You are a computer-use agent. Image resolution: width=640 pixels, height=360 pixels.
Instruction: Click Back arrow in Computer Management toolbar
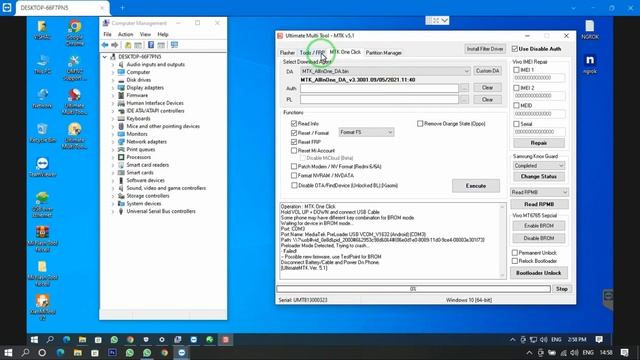pyautogui.click(x=105, y=45)
